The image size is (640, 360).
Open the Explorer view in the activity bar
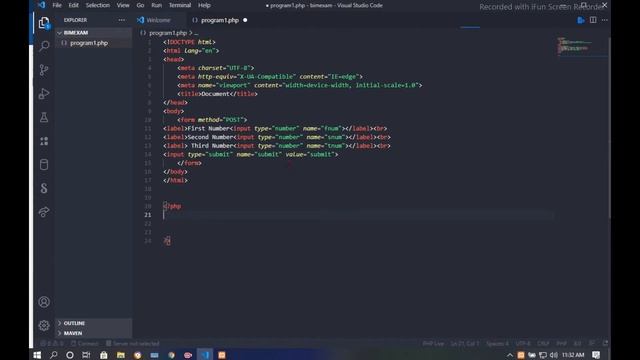[44, 23]
